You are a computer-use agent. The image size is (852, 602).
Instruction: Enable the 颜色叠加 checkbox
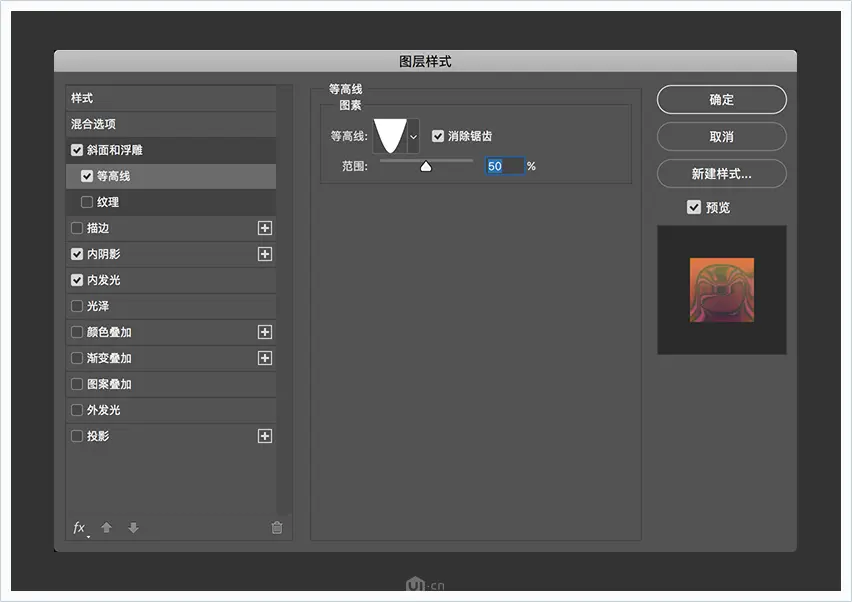click(x=77, y=332)
